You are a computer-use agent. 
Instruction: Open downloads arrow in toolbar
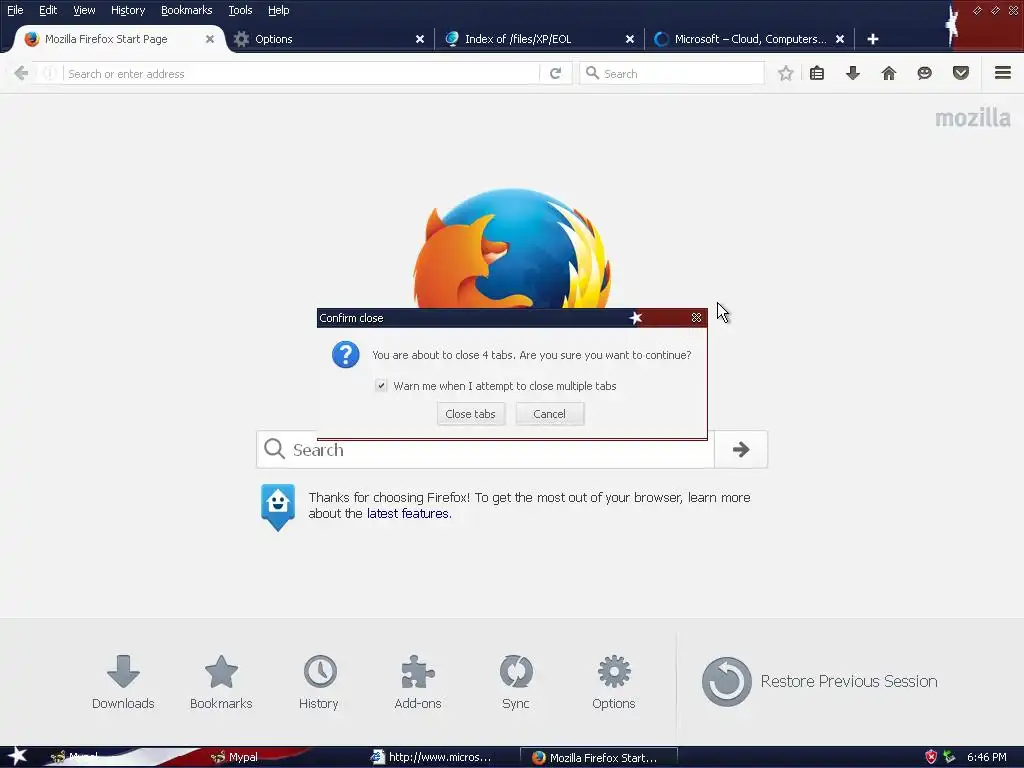853,73
